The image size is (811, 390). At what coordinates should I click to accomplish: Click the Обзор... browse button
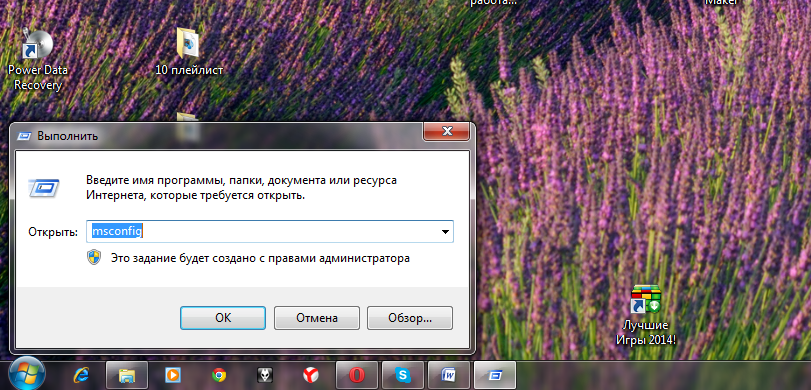[x=410, y=318]
